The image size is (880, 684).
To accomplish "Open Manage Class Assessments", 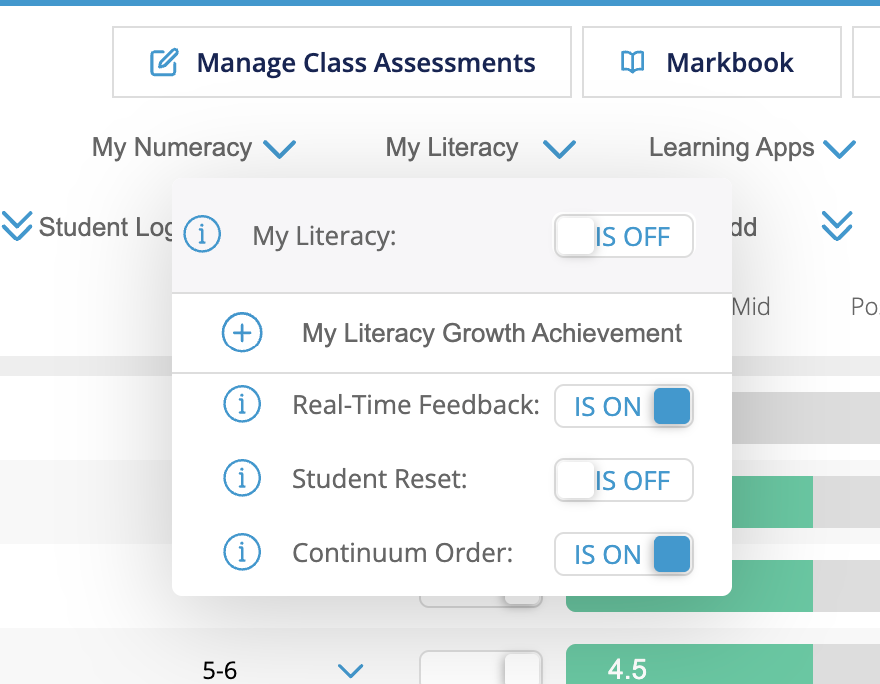I will tap(342, 62).
